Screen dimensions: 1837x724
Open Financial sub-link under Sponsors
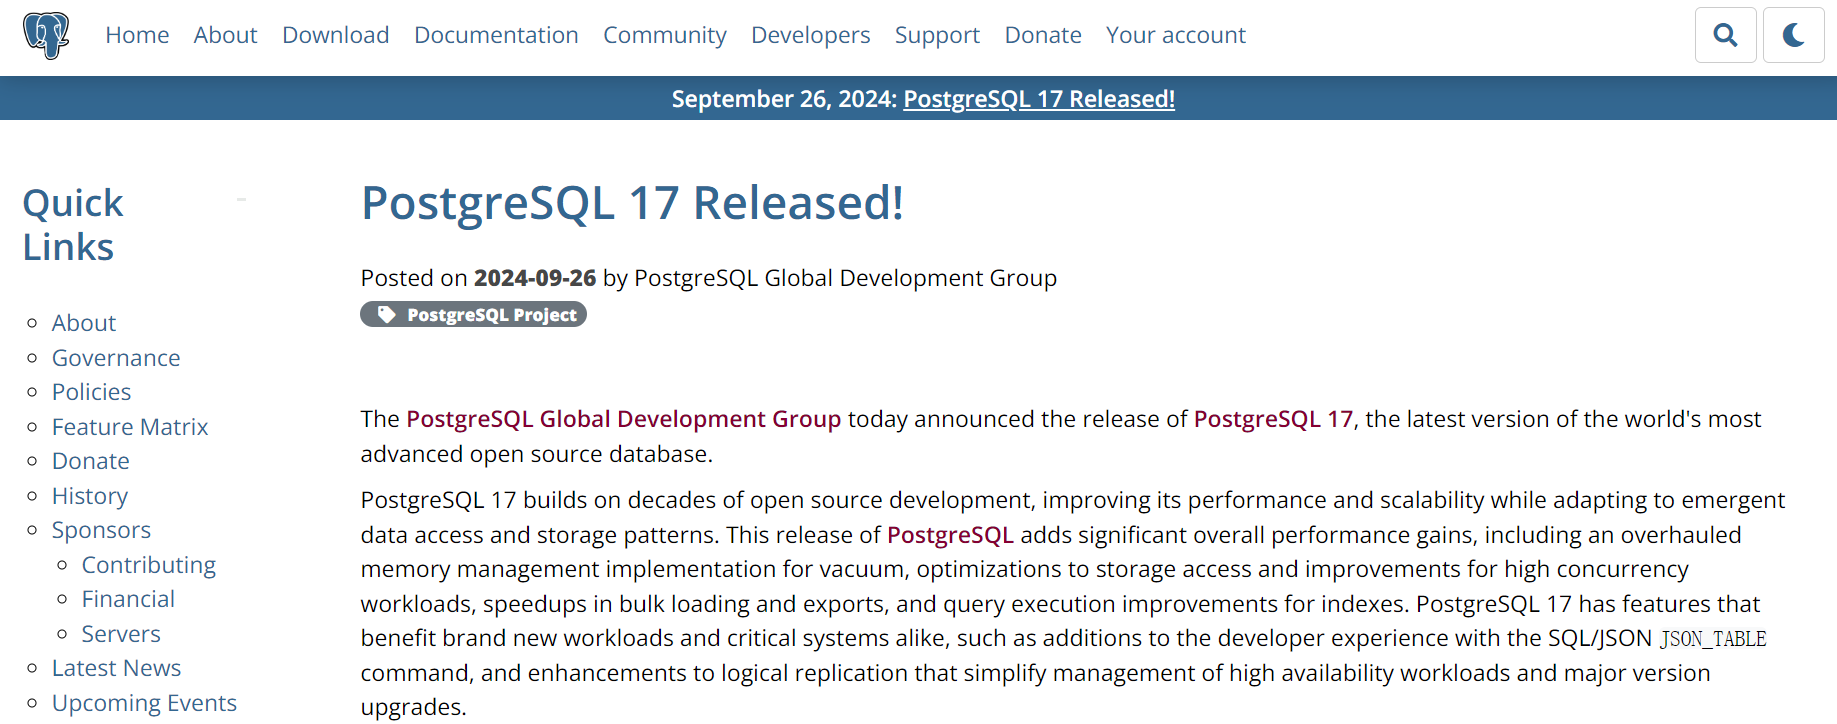pos(128,599)
